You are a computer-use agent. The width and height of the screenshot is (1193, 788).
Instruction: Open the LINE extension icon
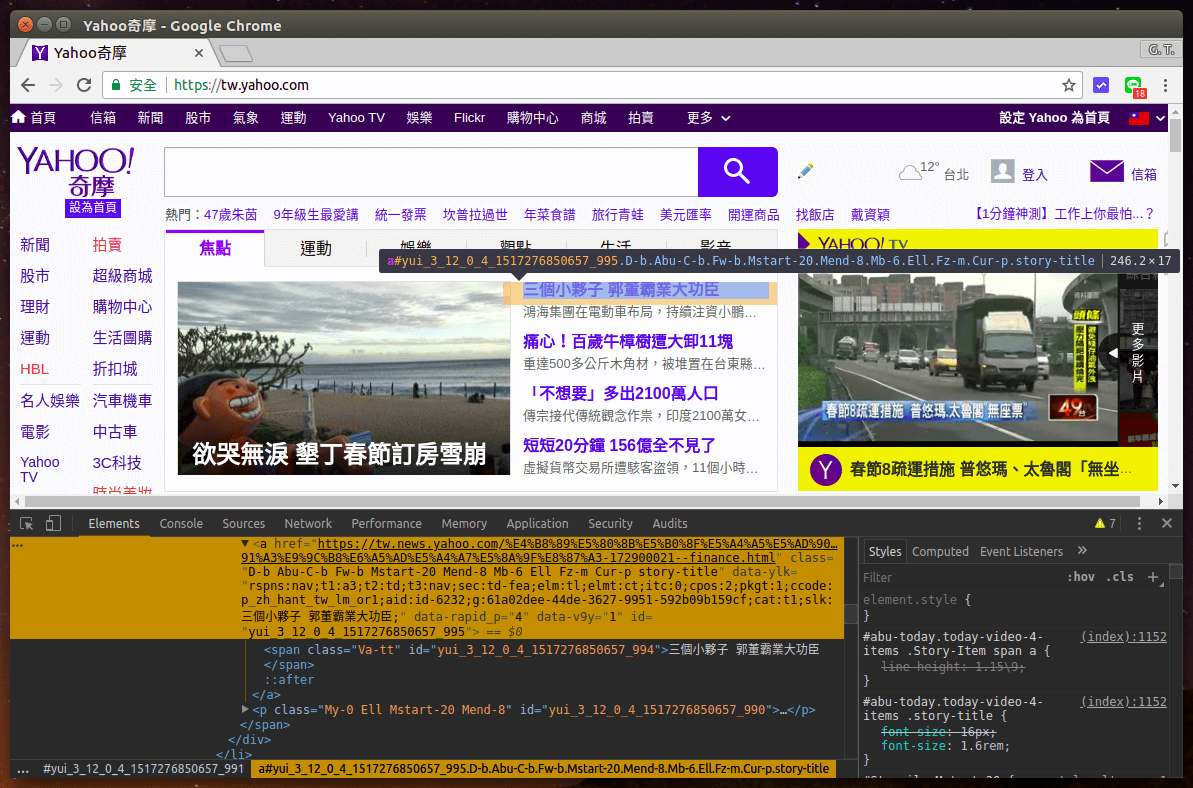[x=1133, y=86]
